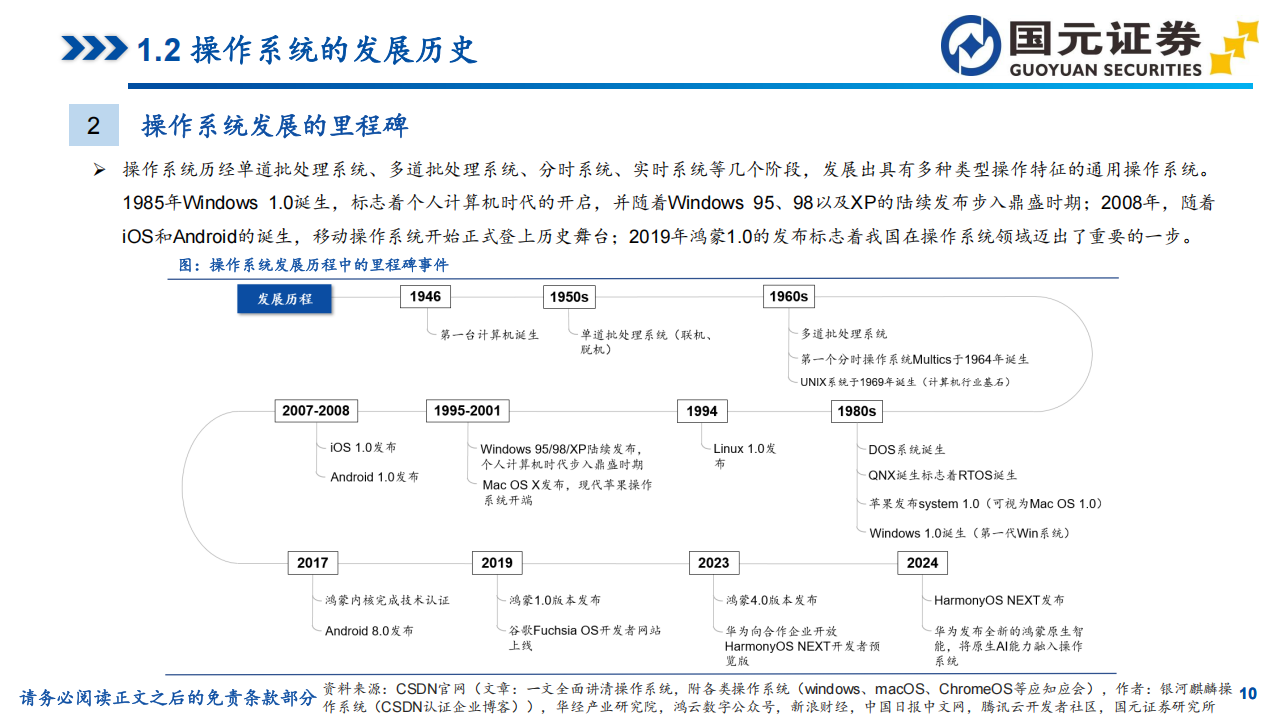Image resolution: width=1280 pixels, height=720 pixels.
Task: Click the 国元证券 Chinese company name
Action: click(1104, 38)
